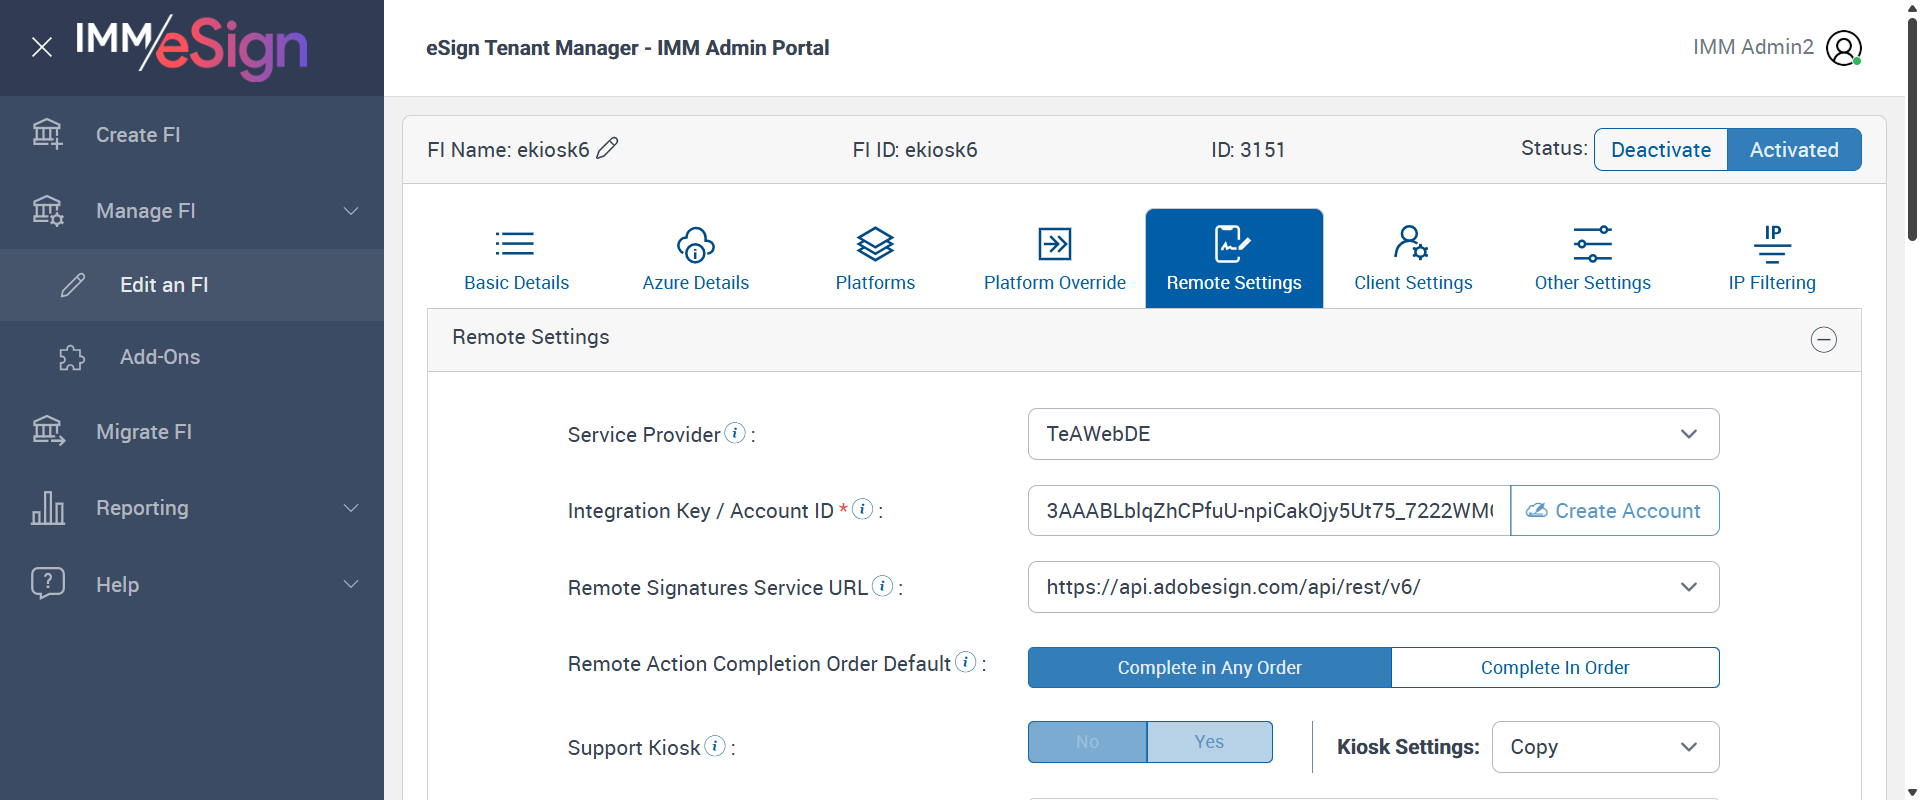Viewport: 1920px width, 800px height.
Task: Go to Add-Ons in the sidebar
Action: click(160, 357)
